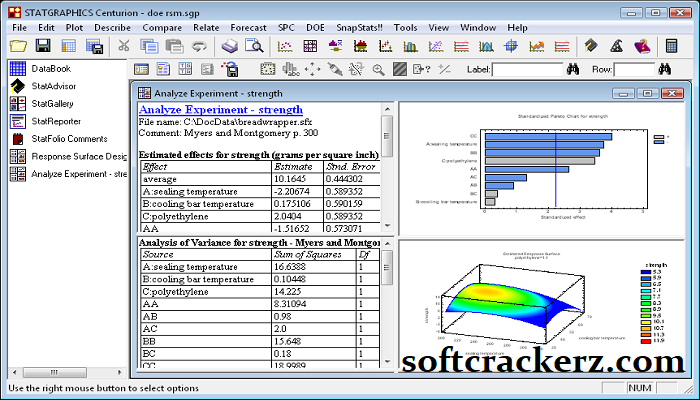
Task: Open the SnapStats!! menu
Action: tap(359, 28)
